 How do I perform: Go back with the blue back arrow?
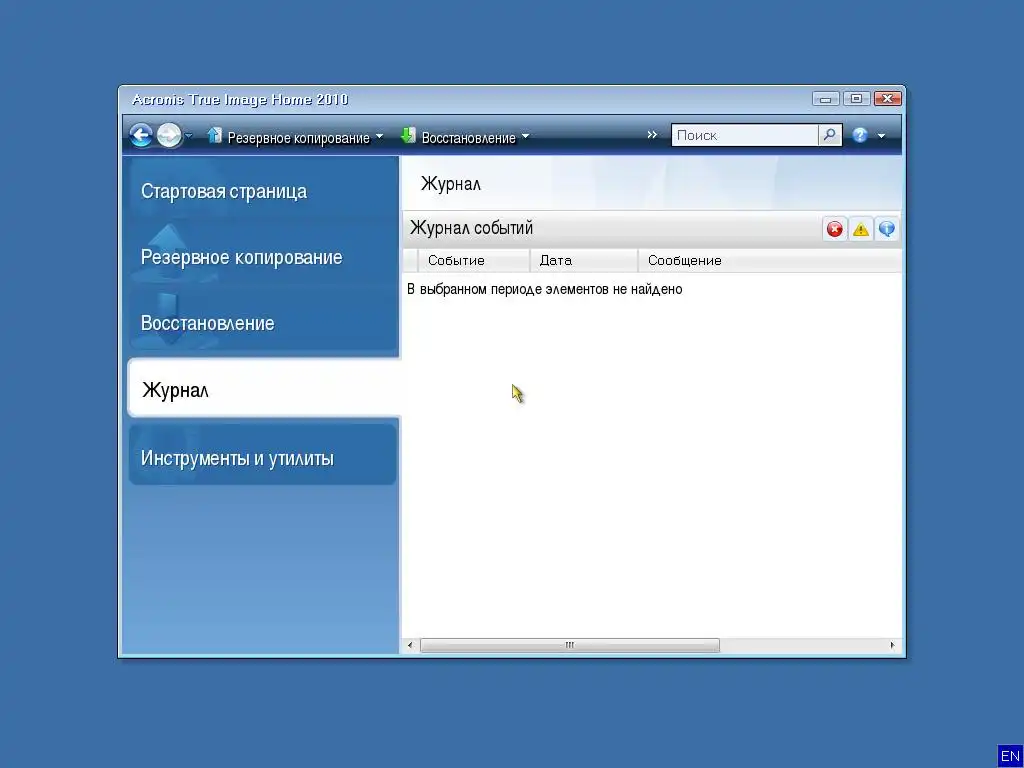pyautogui.click(x=140, y=135)
